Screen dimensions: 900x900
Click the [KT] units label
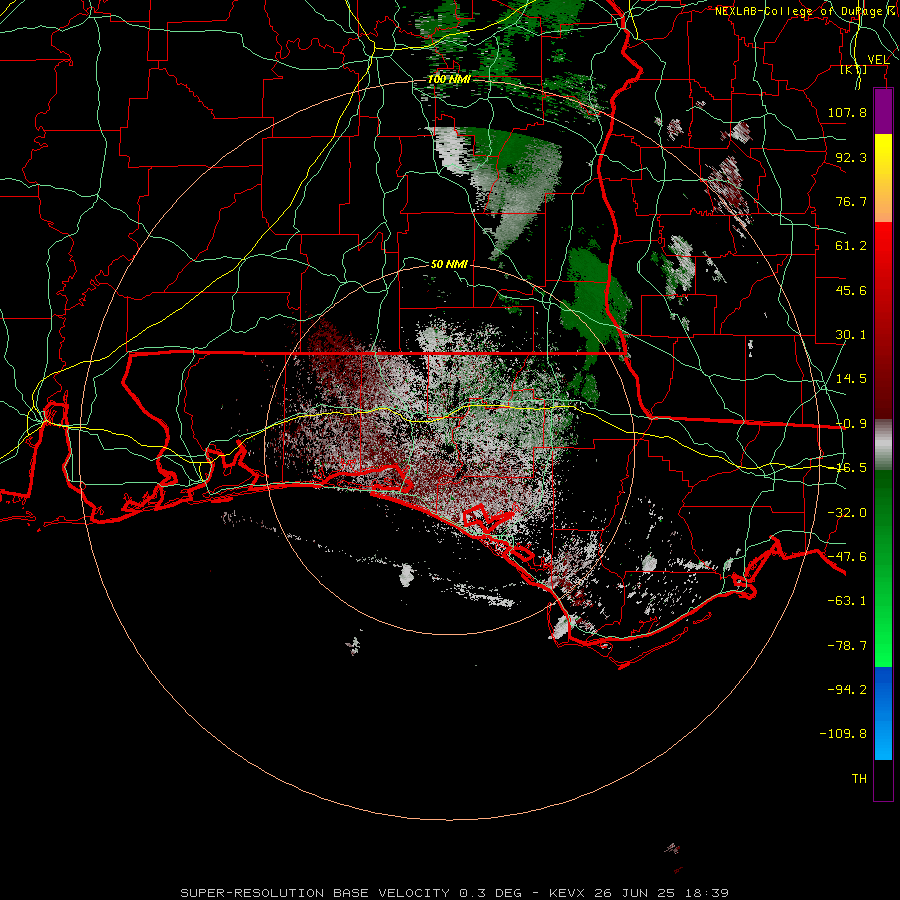(854, 69)
